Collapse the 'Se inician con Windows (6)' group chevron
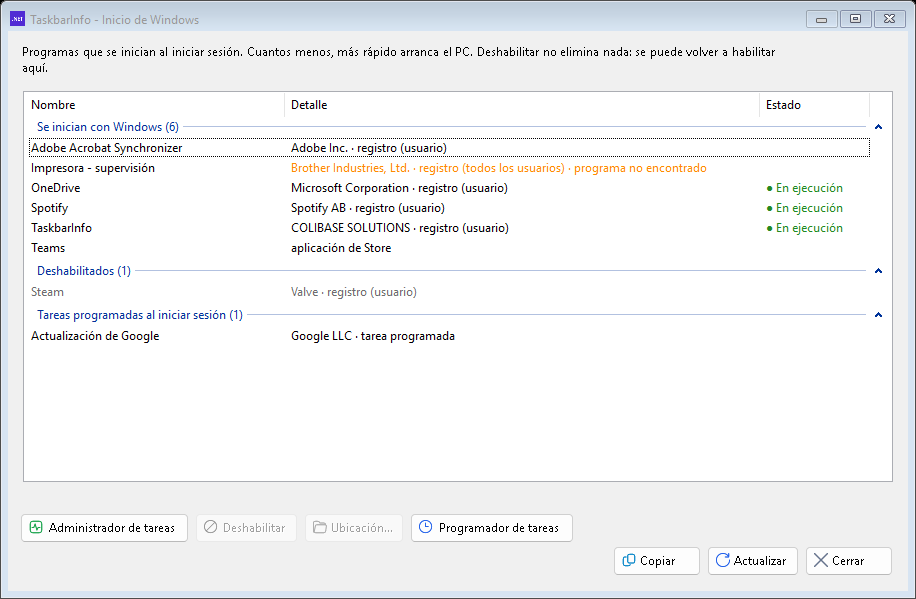Viewport: 916px width, 599px height. pyautogui.click(x=878, y=127)
